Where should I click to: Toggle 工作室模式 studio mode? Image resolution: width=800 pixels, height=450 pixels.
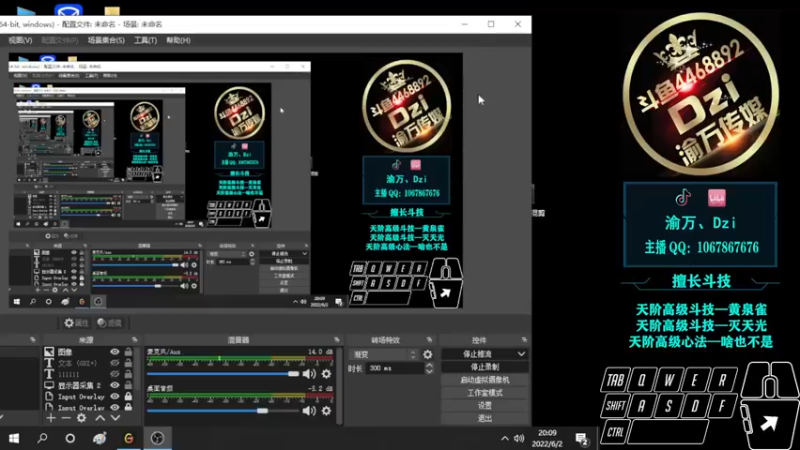coord(485,393)
